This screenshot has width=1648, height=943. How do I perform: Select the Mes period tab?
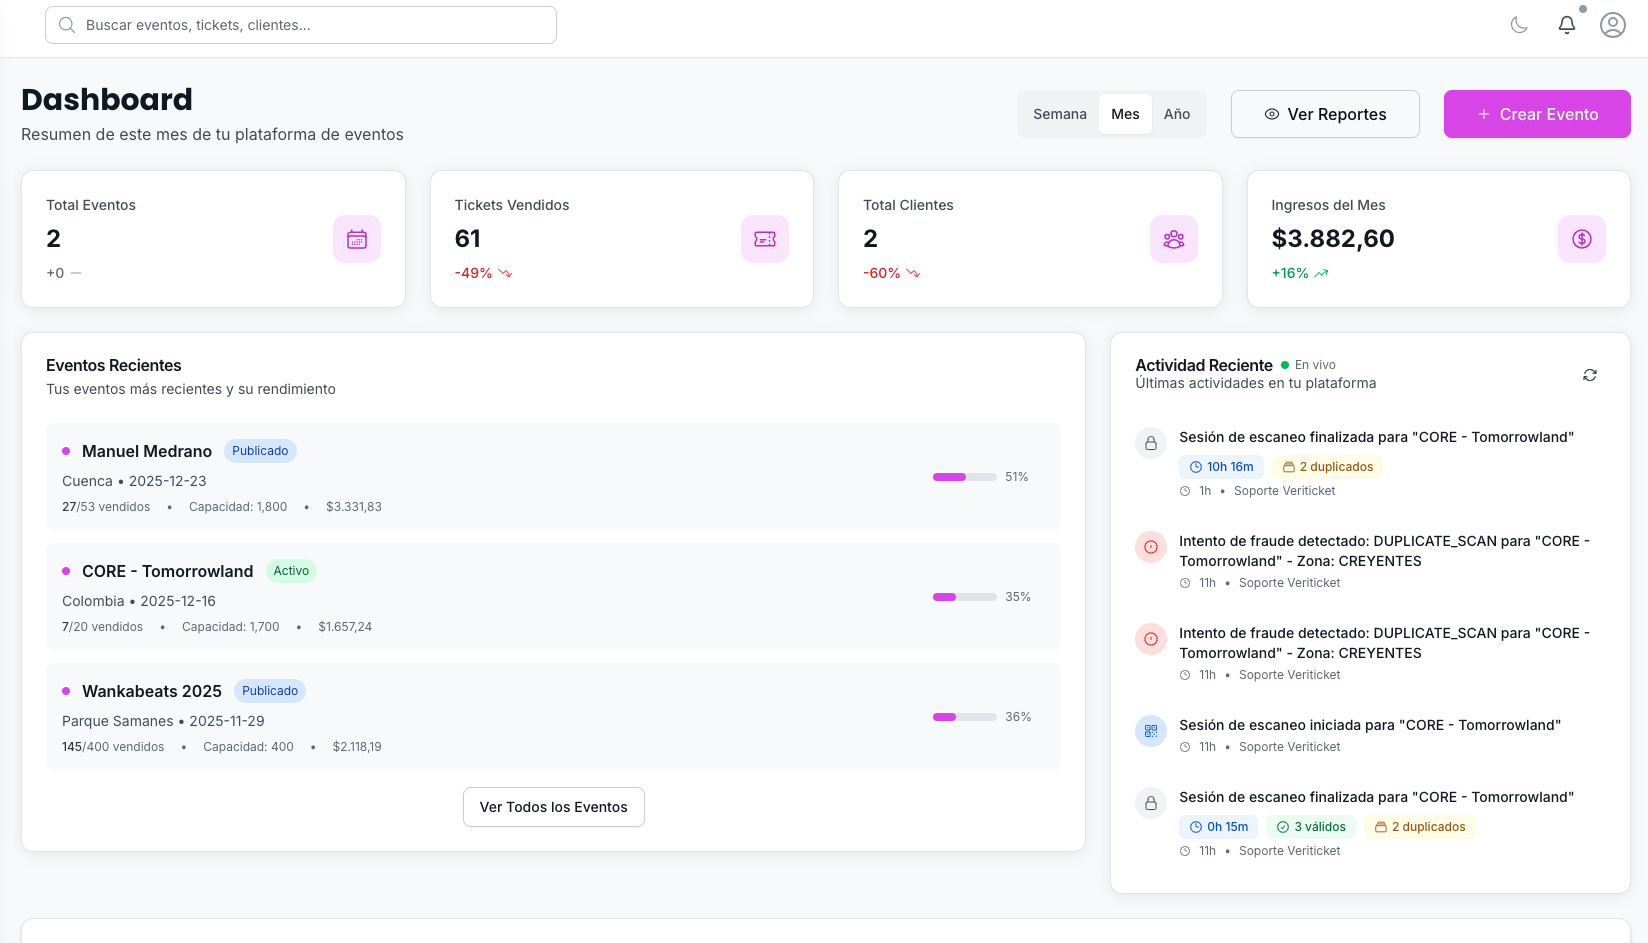[x=1125, y=114]
